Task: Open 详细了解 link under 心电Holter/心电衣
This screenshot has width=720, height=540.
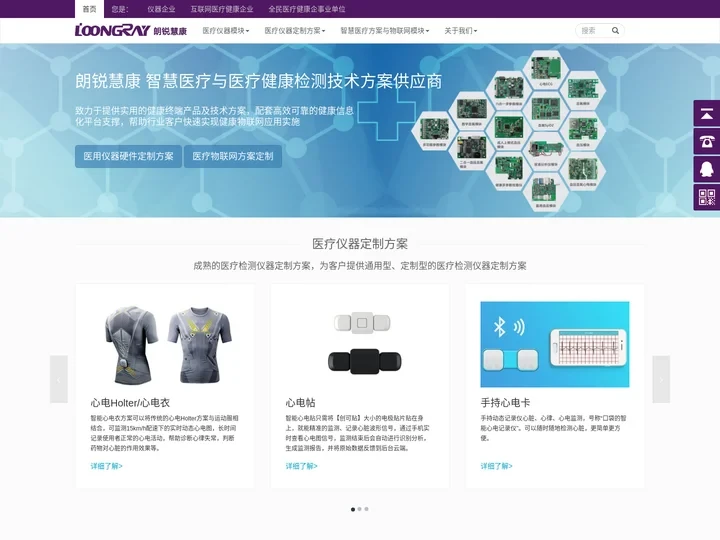Action: 107,466
